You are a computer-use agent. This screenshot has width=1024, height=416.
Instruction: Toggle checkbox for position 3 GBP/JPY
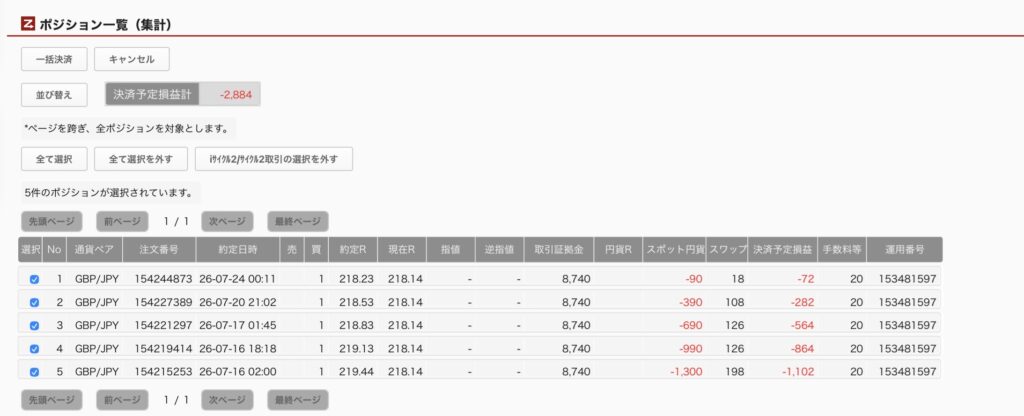34,325
